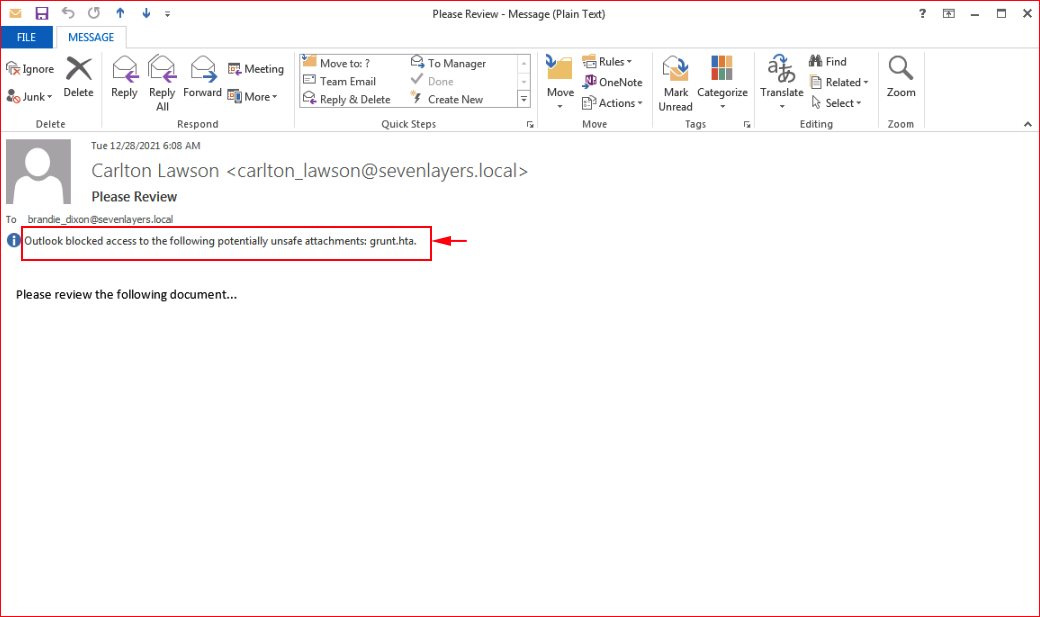Open the Rules dropdown

[x=607, y=62]
